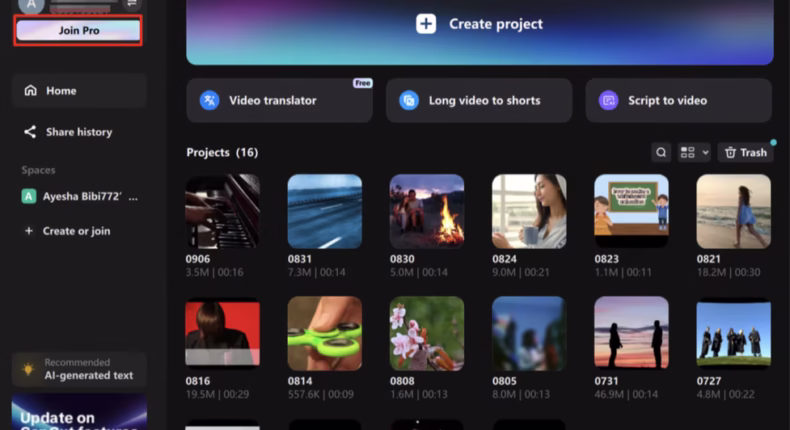Click the grid view layout icon
Screen dimensions: 790x430
pos(687,152)
